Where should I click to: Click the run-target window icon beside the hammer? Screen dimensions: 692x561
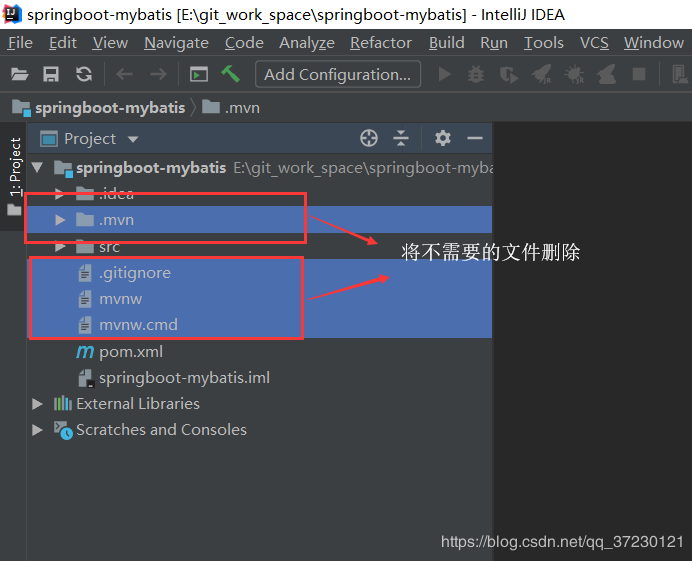click(199, 74)
